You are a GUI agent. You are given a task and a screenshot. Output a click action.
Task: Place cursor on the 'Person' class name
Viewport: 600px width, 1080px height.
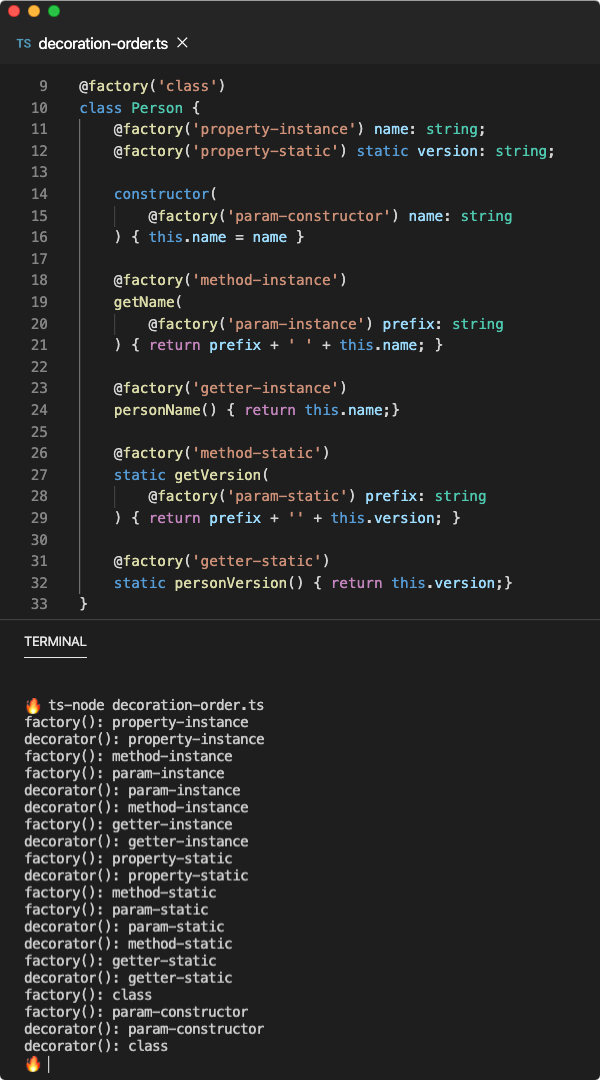153,108
